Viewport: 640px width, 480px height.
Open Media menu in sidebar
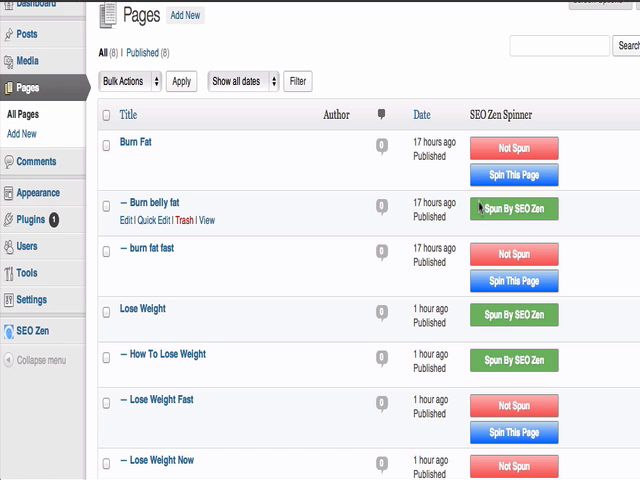pos(27,61)
